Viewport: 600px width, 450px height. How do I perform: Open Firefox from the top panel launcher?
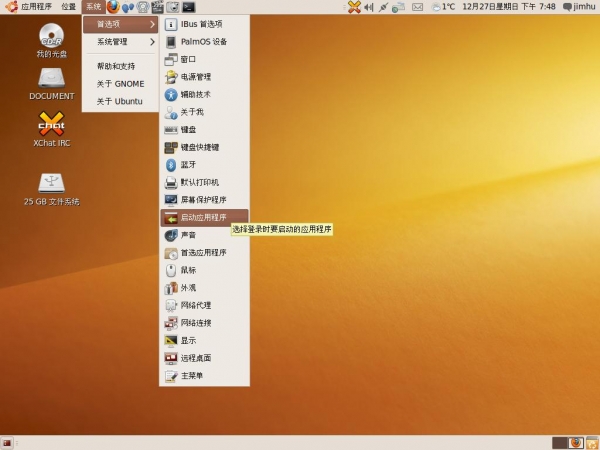tap(113, 7)
